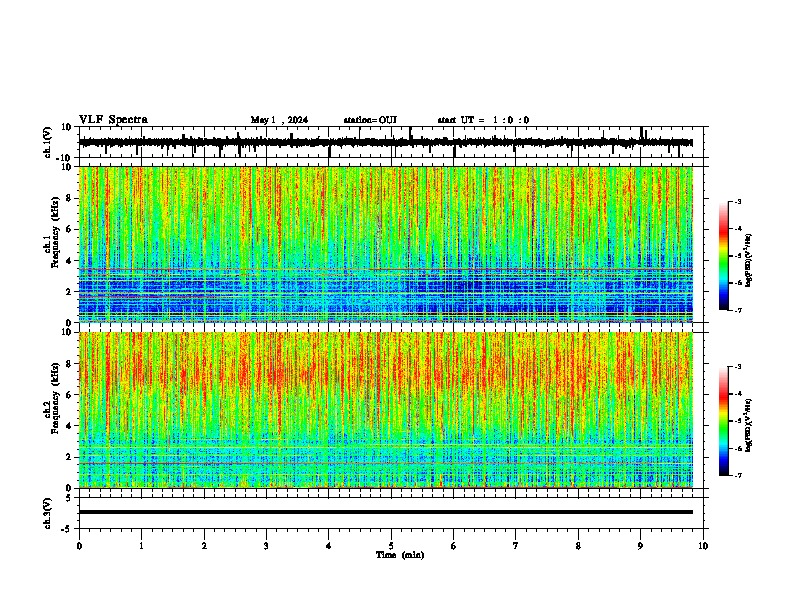The width and height of the screenshot is (792, 612).
Task: Click time axis tick label '10'
Action: [703, 546]
